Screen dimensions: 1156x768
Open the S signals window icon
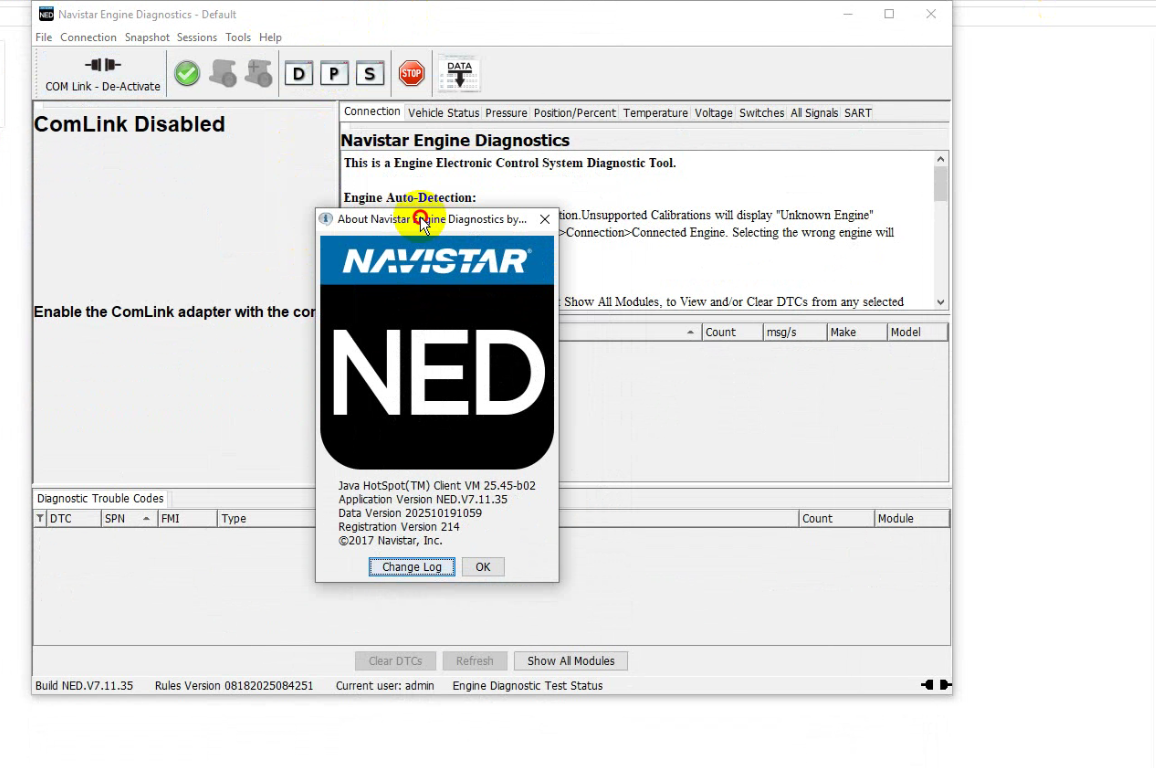click(x=370, y=72)
